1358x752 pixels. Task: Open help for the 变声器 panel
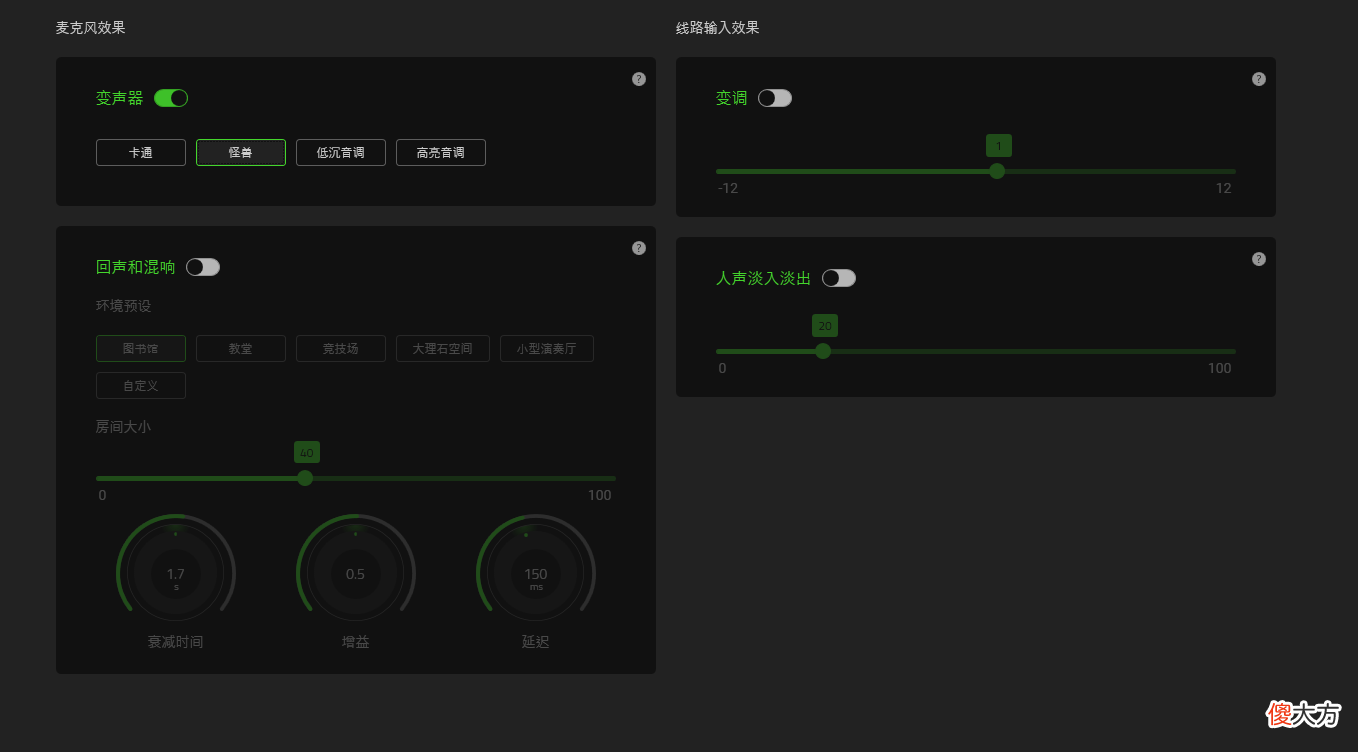[x=639, y=79]
